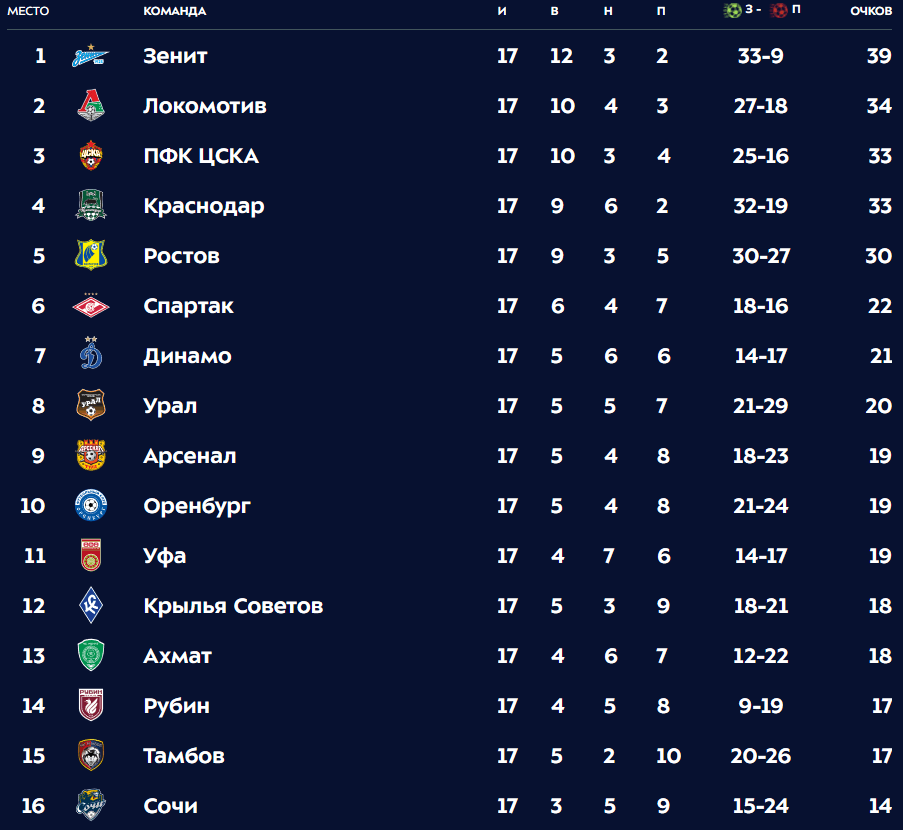Image resolution: width=903 pixels, height=830 pixels.
Task: Click the goals scored-conceded header icon
Action: point(761,10)
